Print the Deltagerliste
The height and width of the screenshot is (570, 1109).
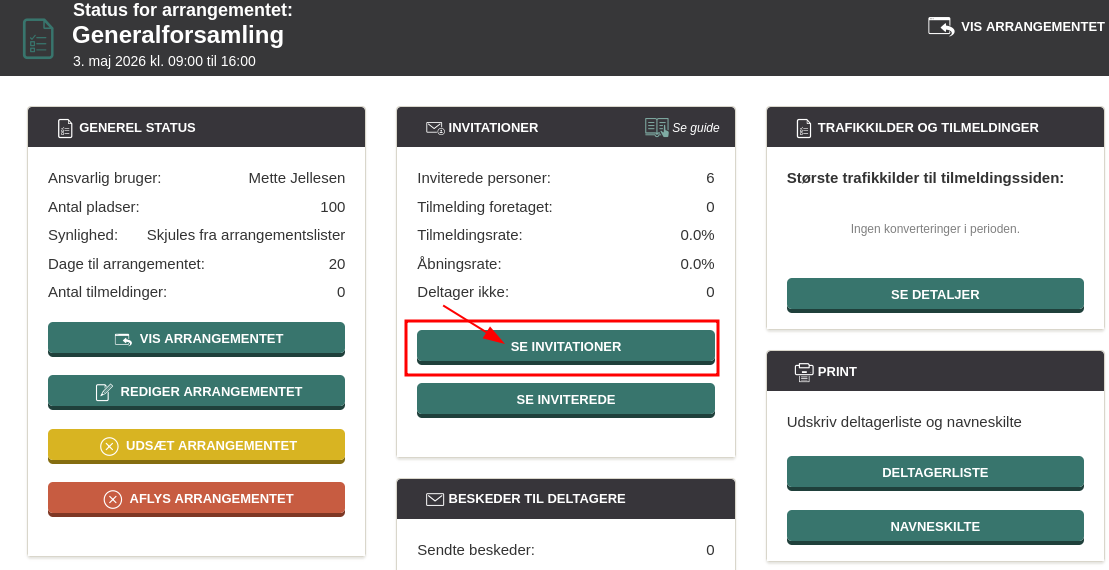point(935,472)
